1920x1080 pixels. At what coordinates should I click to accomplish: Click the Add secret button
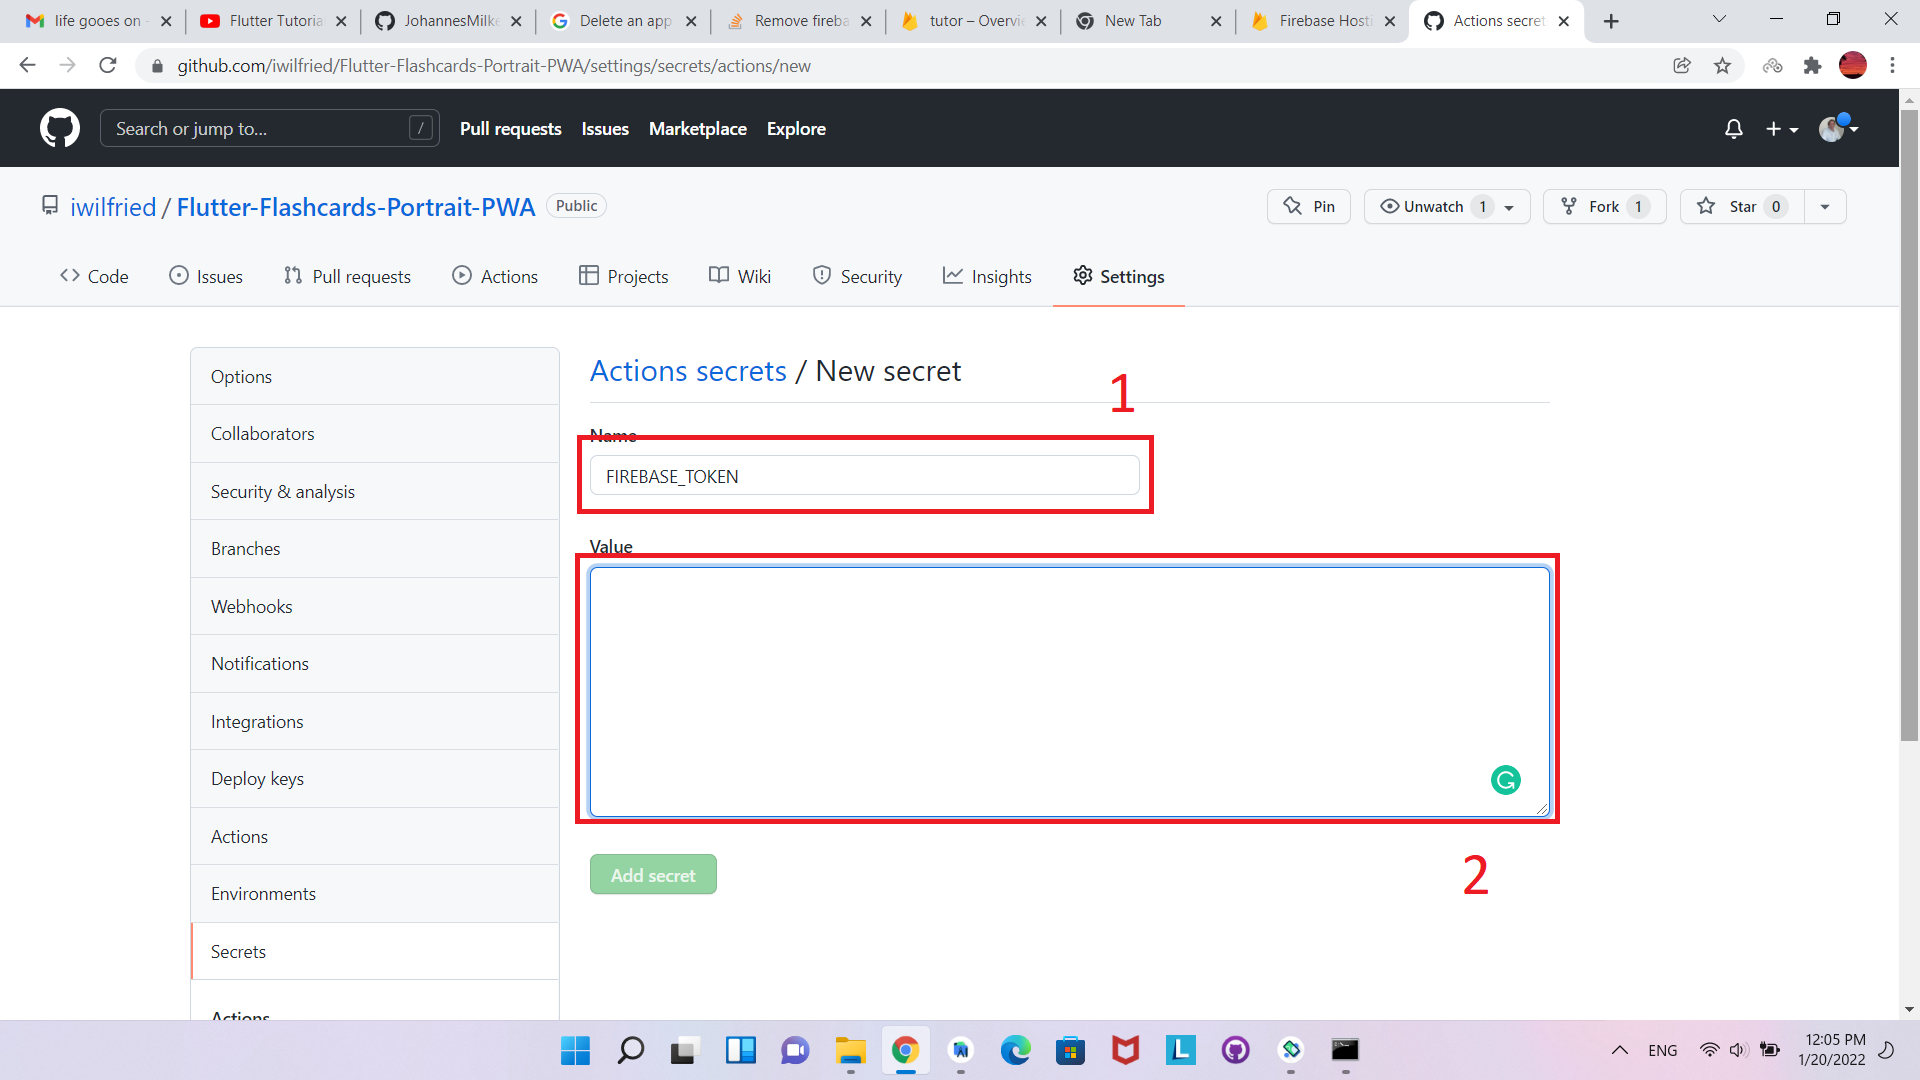coord(653,874)
